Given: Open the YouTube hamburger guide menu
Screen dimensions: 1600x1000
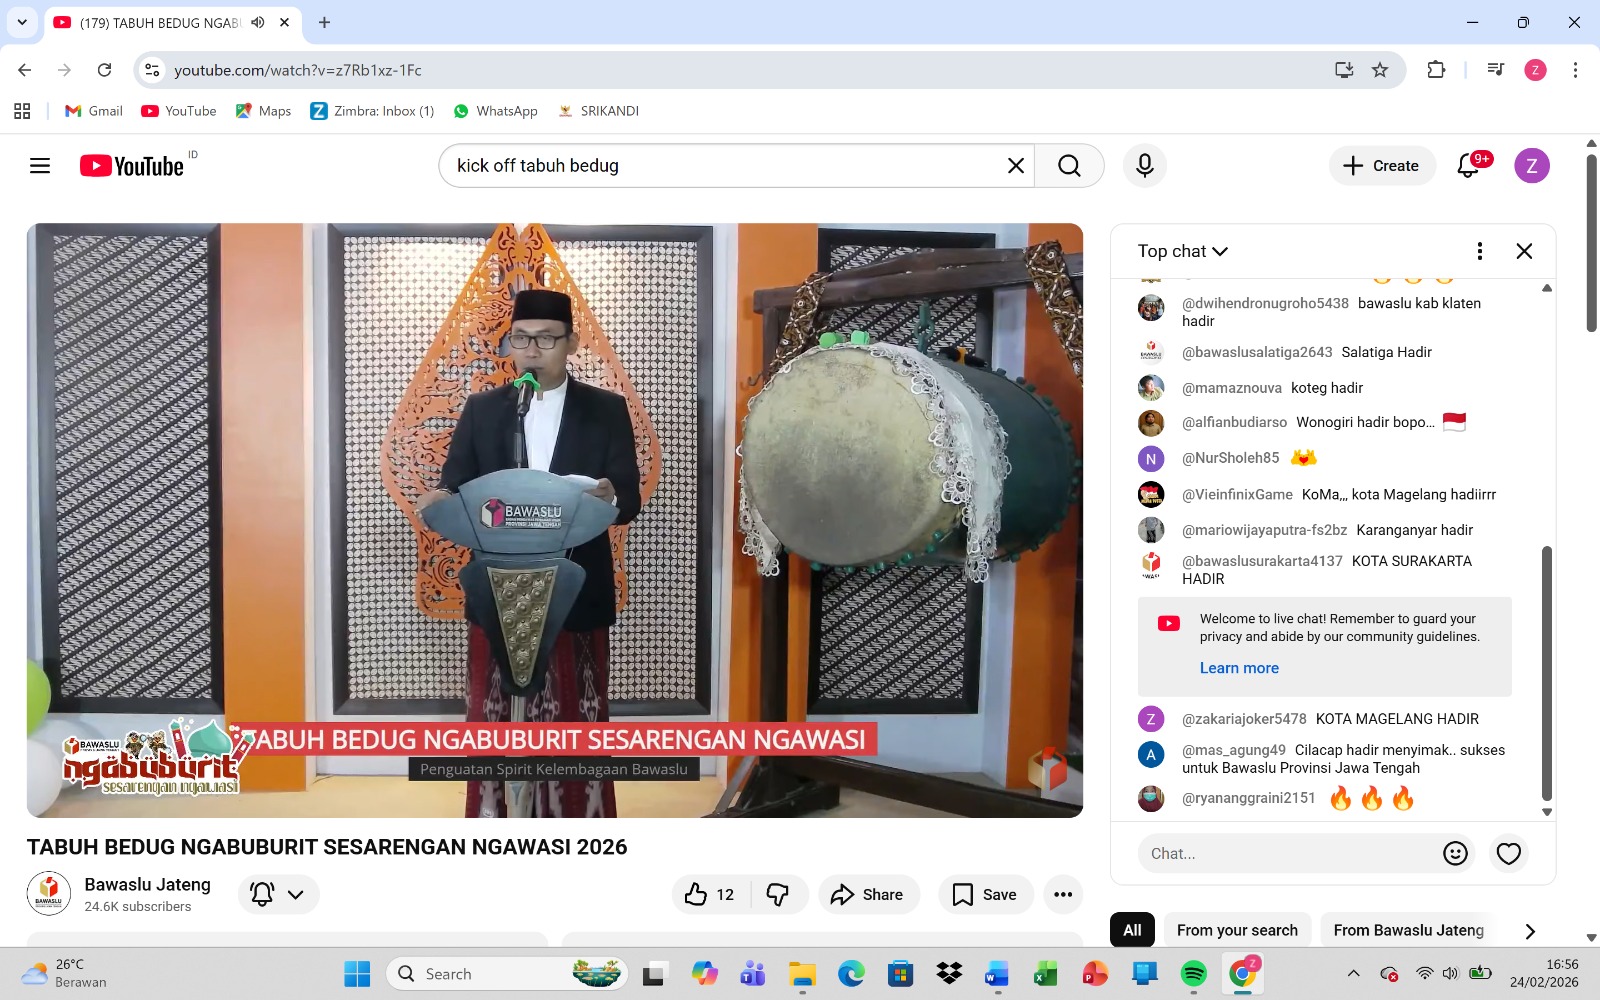Looking at the screenshot, I should (x=40, y=166).
